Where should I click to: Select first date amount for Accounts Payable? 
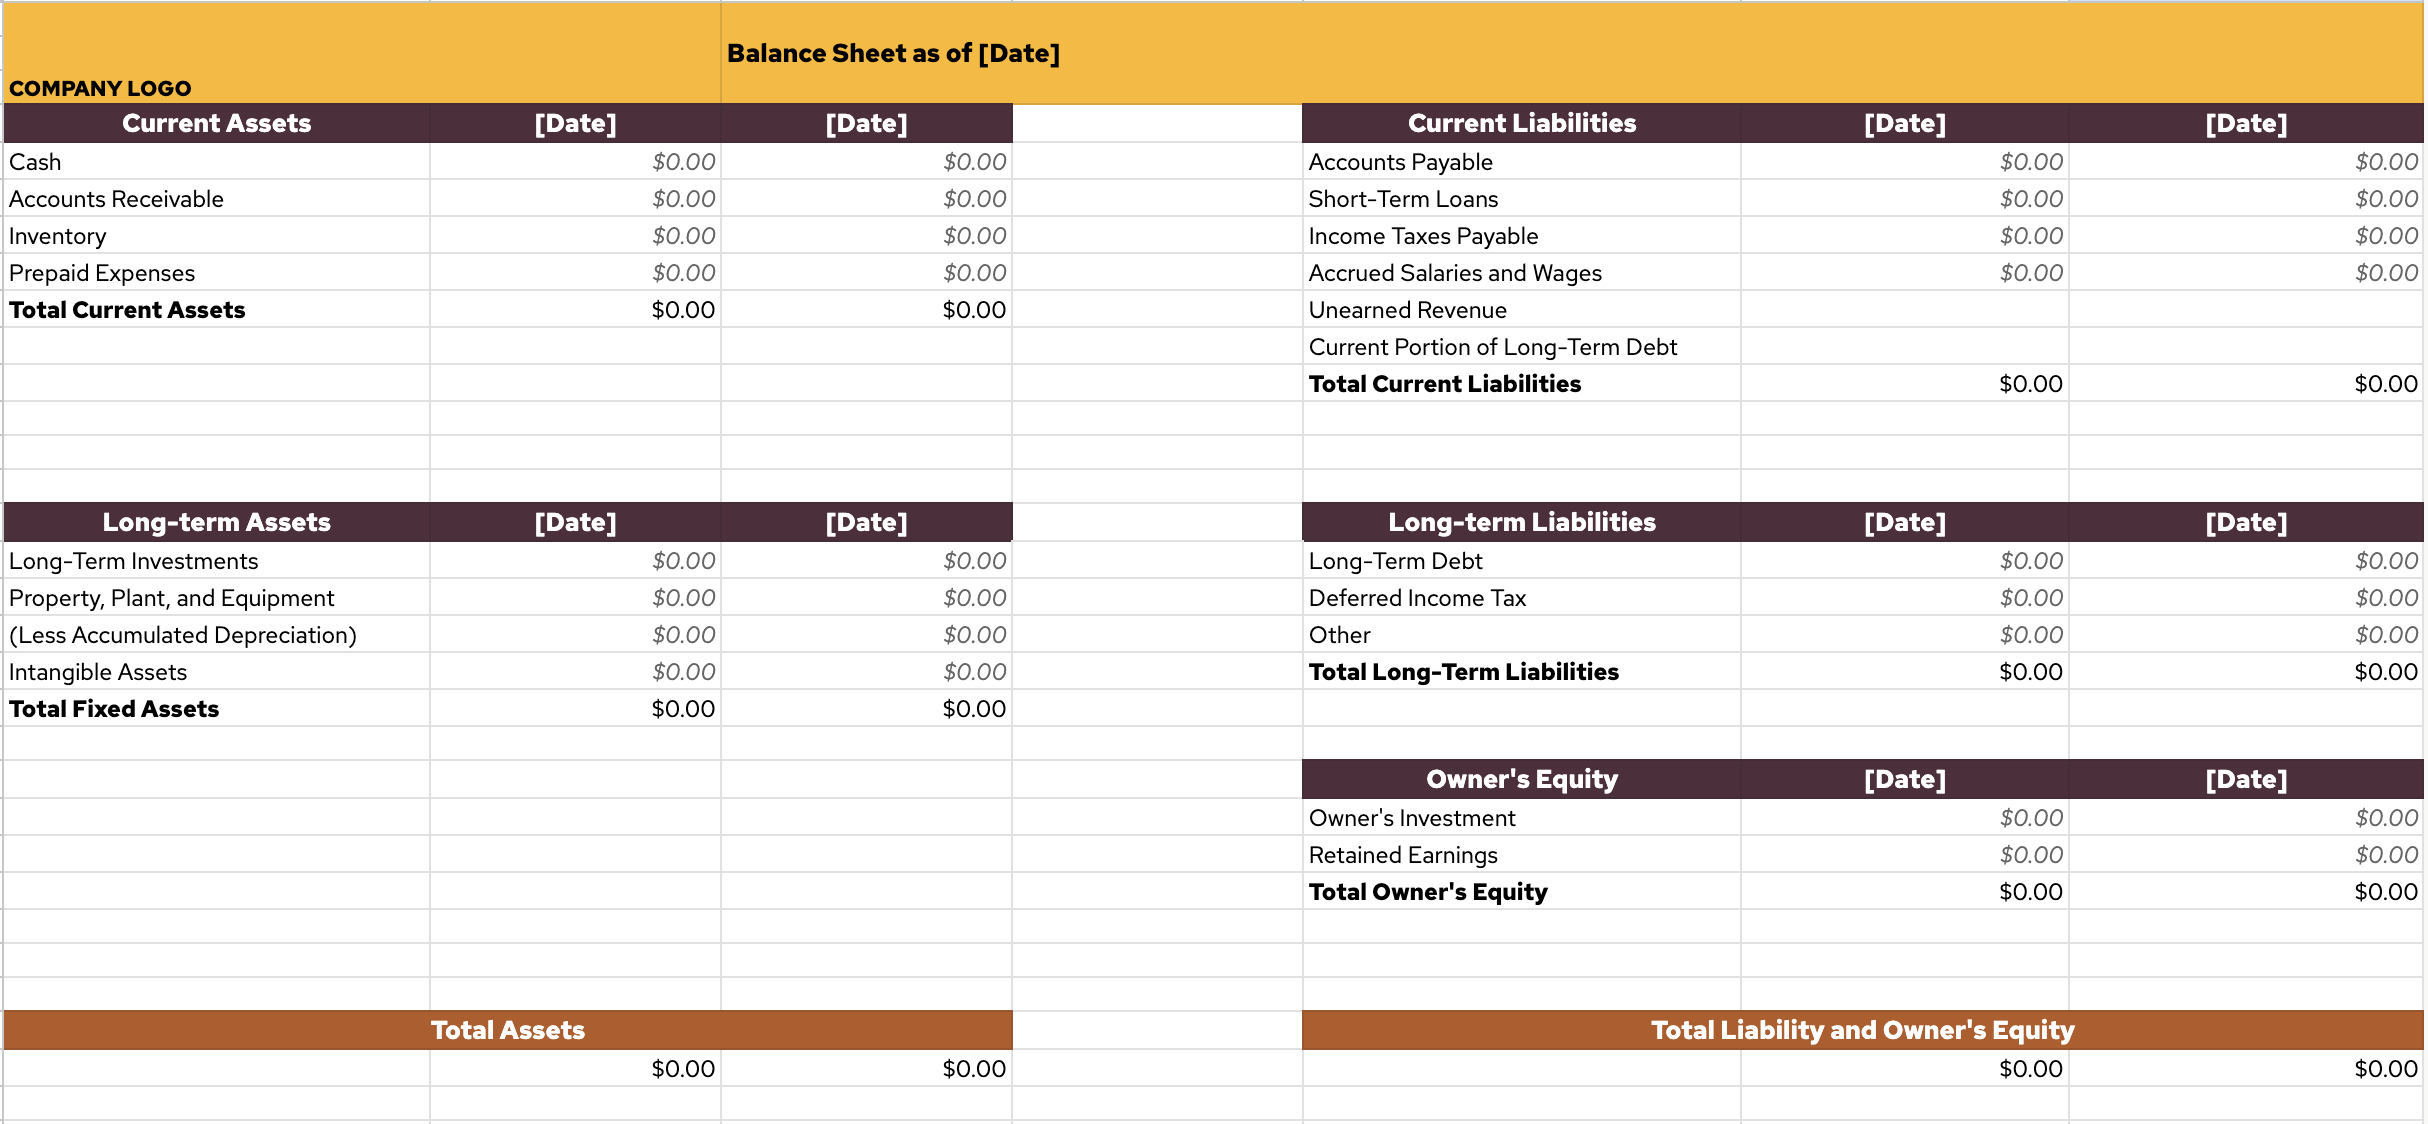coord(2030,162)
